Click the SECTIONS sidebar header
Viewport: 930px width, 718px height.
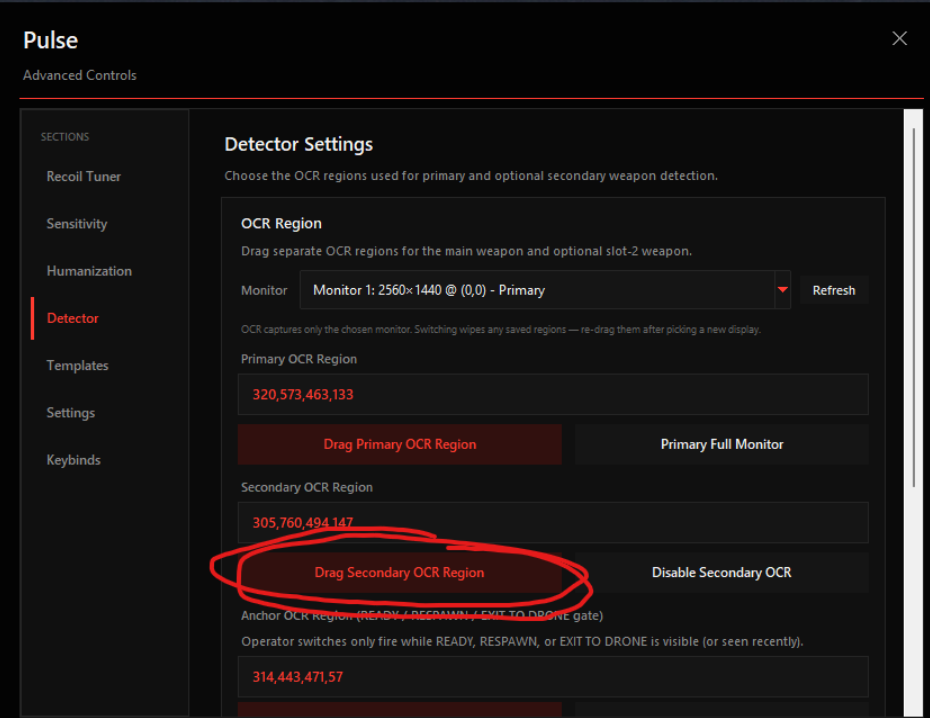(65, 137)
